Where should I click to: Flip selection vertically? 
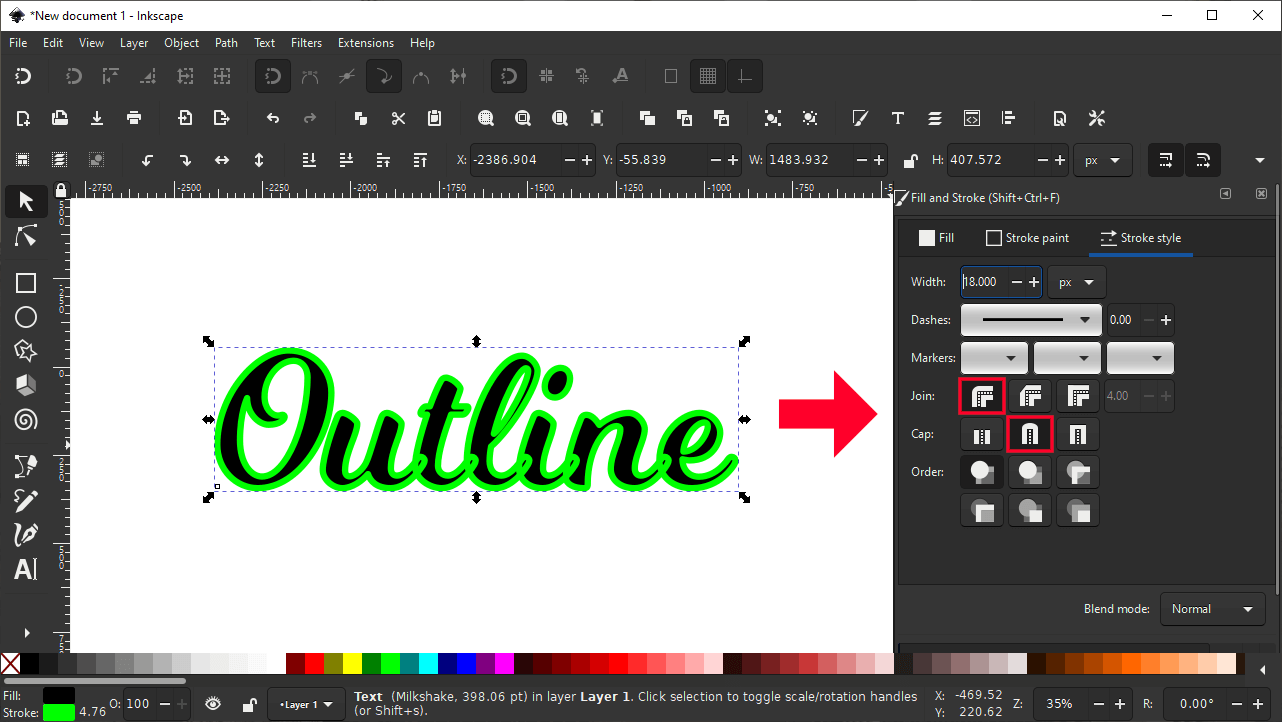click(259, 160)
